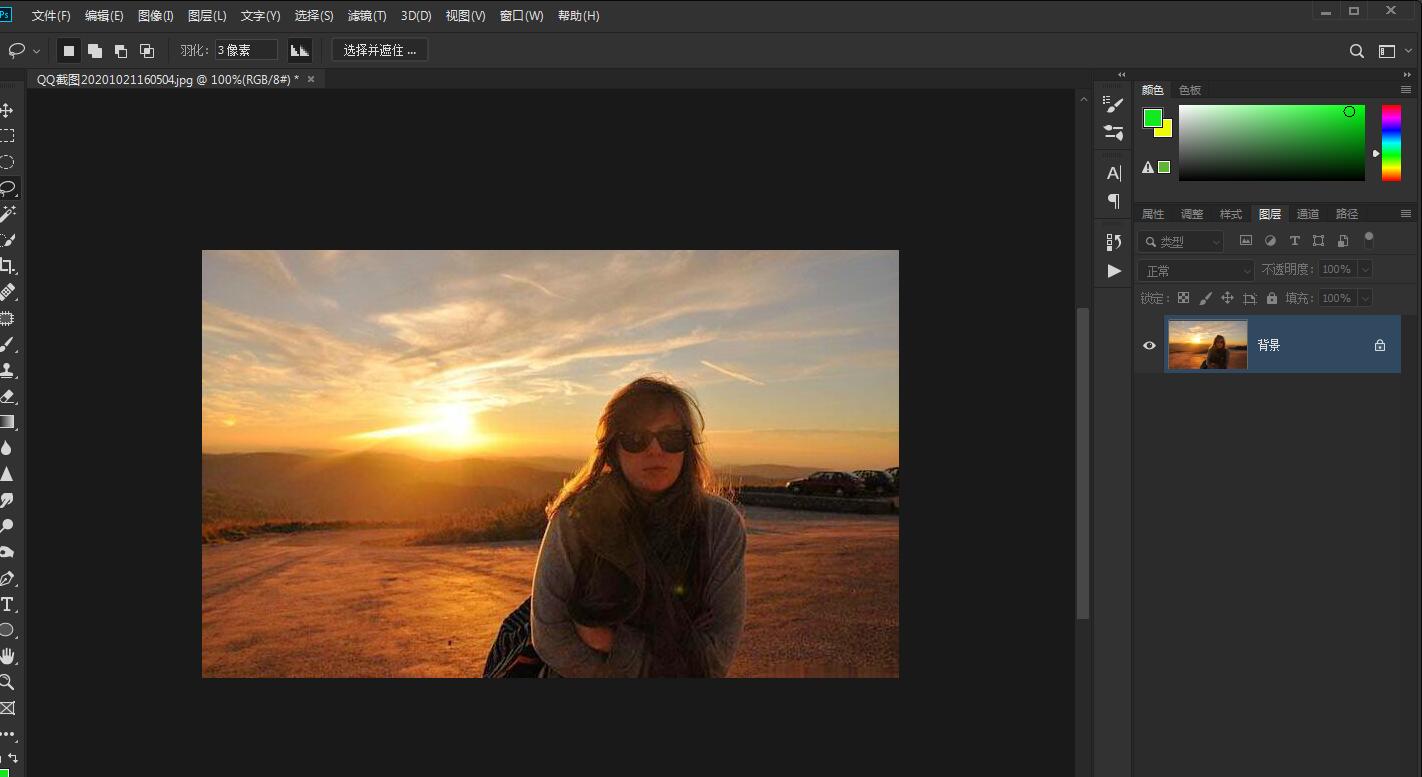Open the 类型 layer filter dropdown
This screenshot has width=1422, height=777.
click(1180, 241)
